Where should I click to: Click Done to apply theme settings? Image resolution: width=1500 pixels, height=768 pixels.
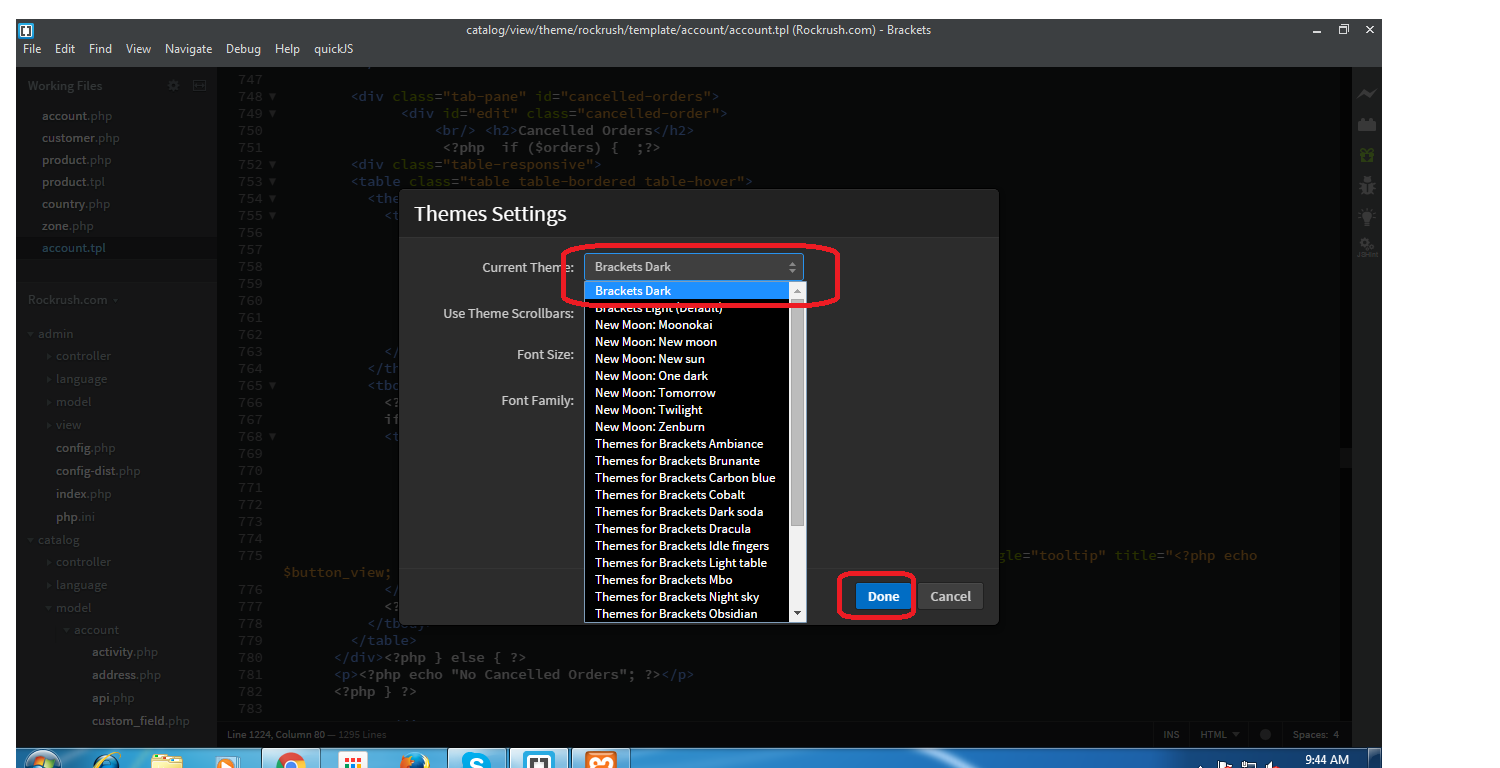pos(882,595)
